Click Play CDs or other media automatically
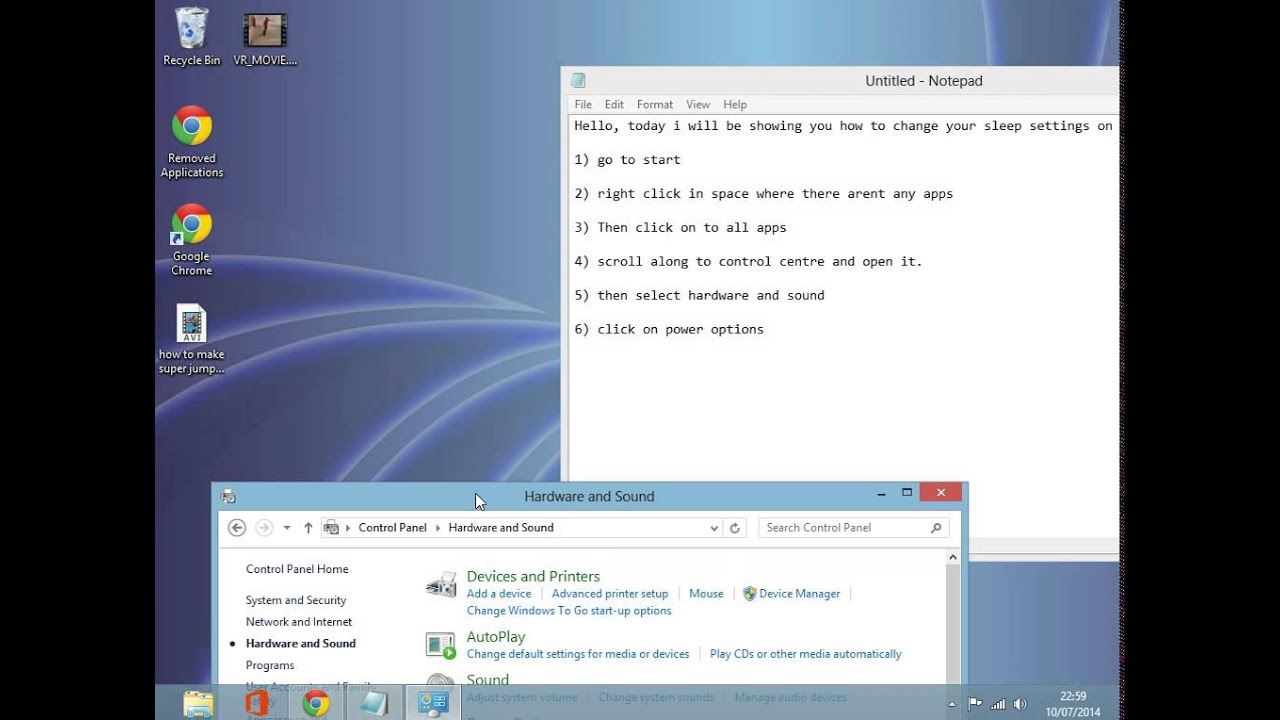Image resolution: width=1280 pixels, height=720 pixels. pos(805,653)
